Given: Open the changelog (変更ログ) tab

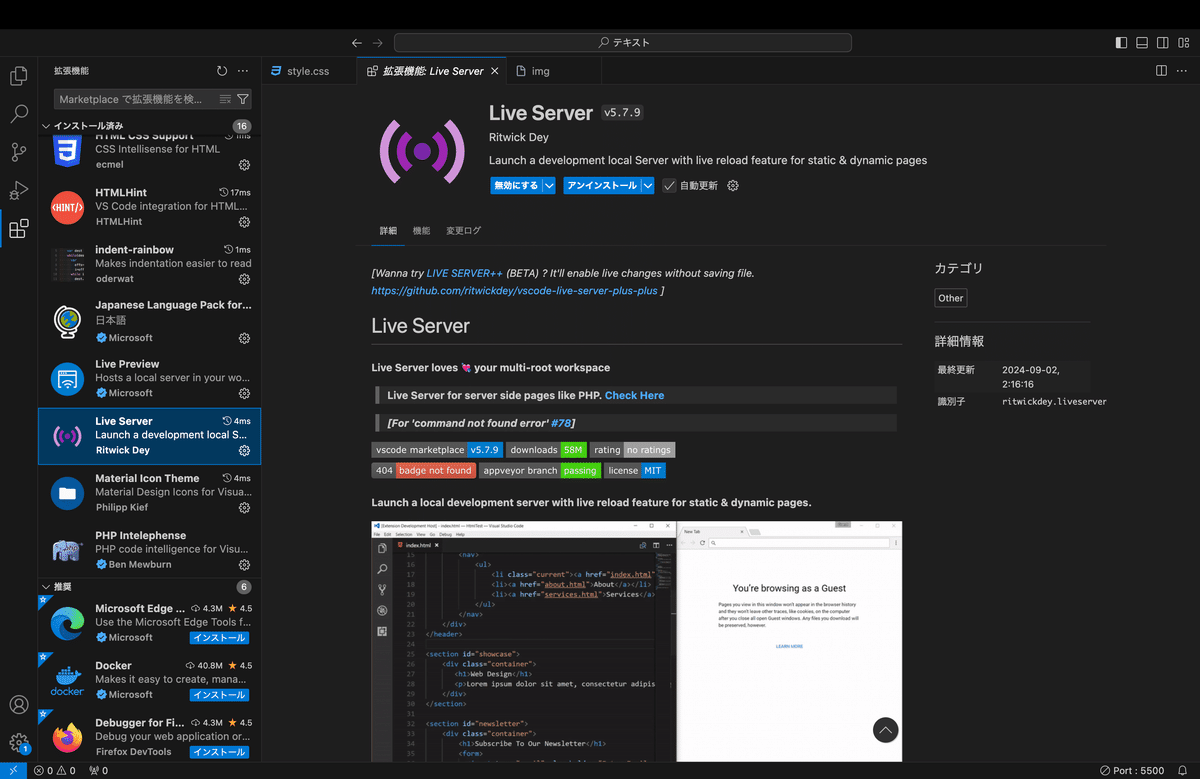Looking at the screenshot, I should pos(463,231).
